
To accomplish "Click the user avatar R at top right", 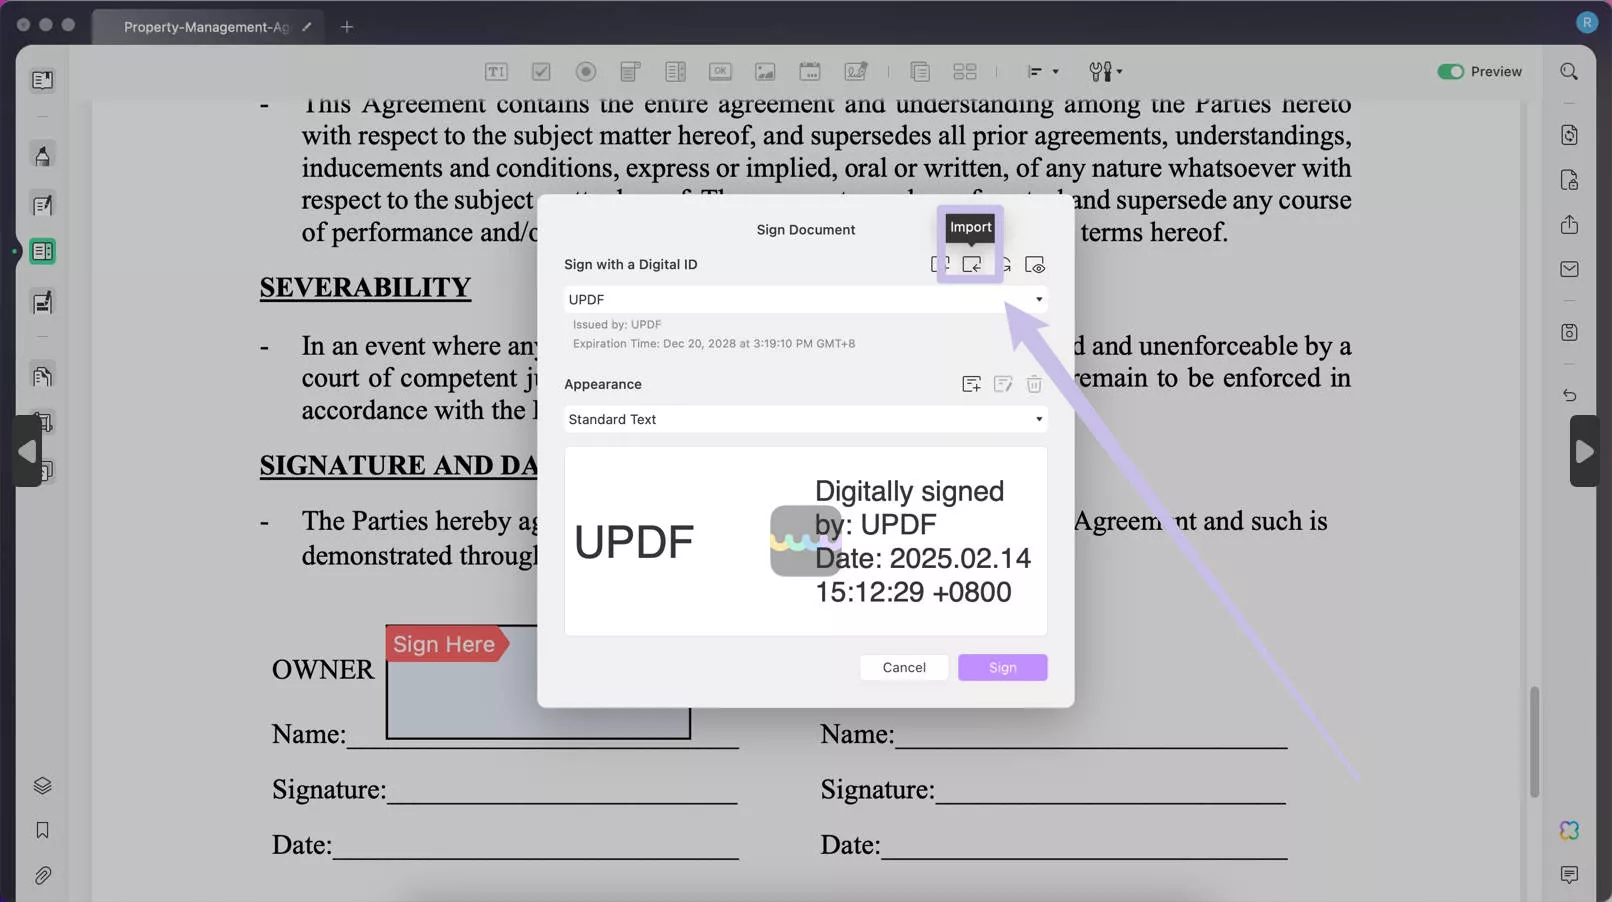I will [1586, 22].
